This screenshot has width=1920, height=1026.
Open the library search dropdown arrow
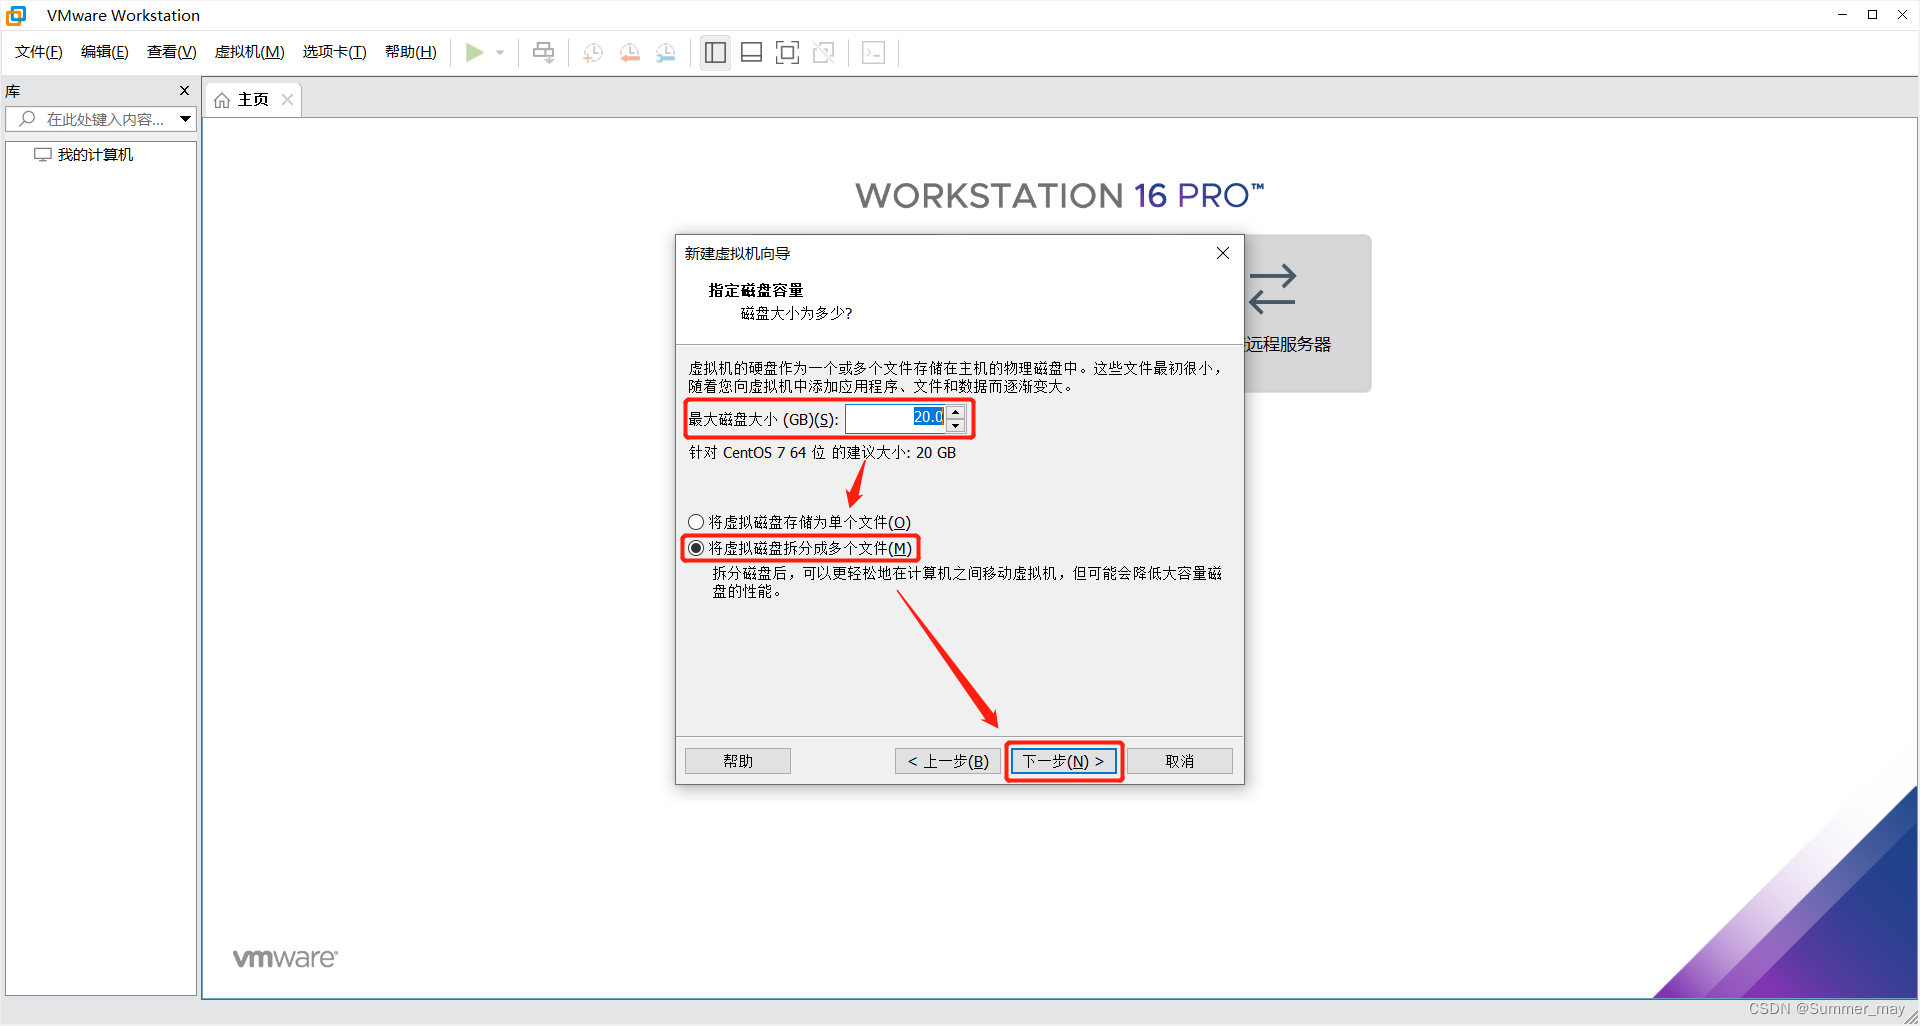tap(185, 119)
